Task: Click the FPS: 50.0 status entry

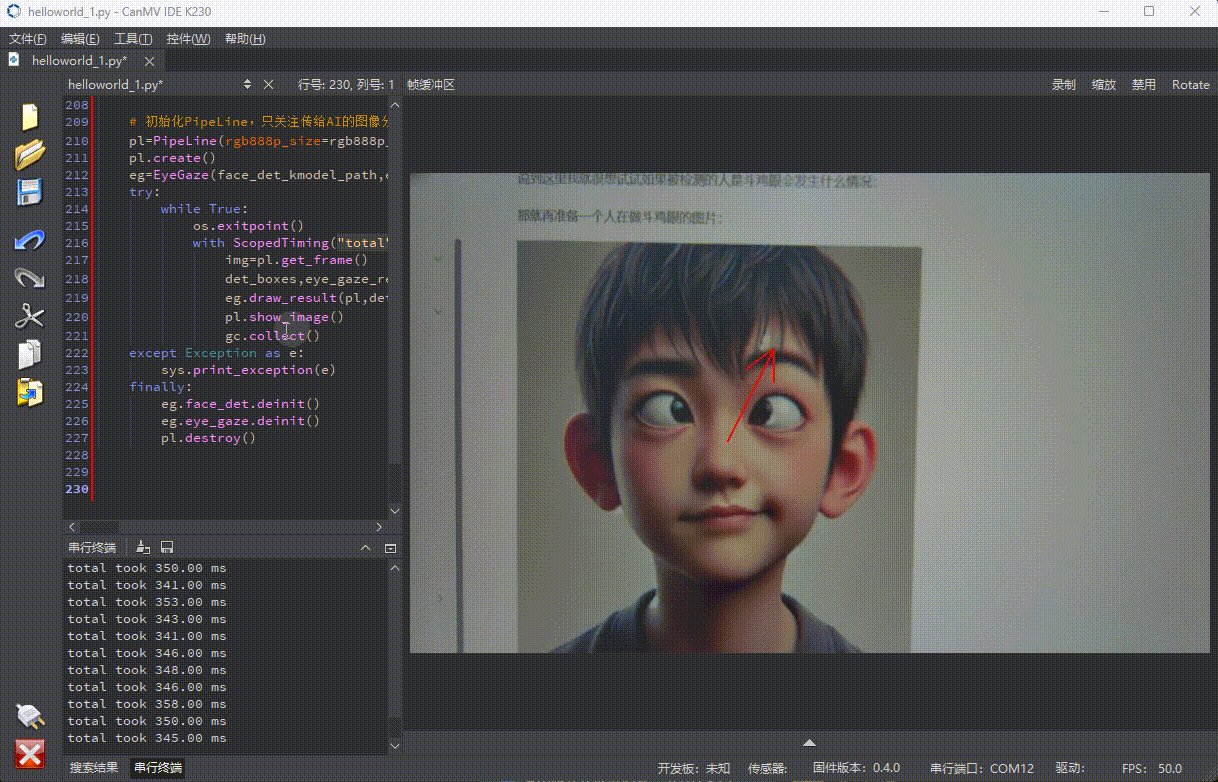Action: [1152, 768]
